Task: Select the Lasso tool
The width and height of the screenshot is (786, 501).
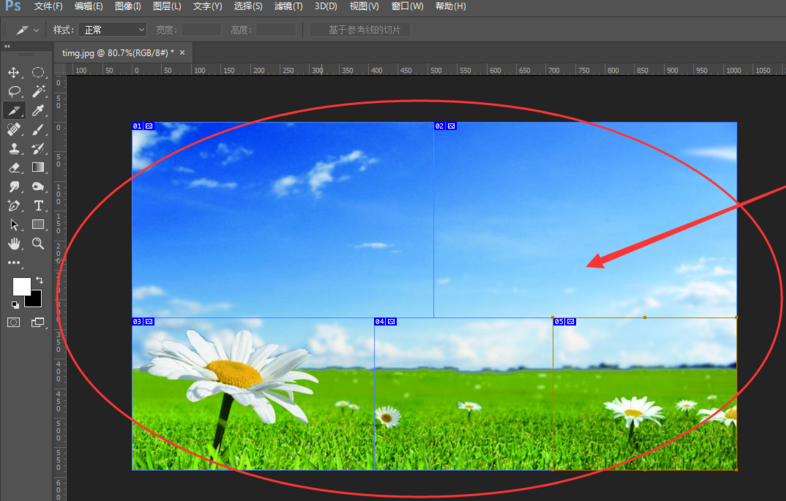Action: pyautogui.click(x=14, y=92)
